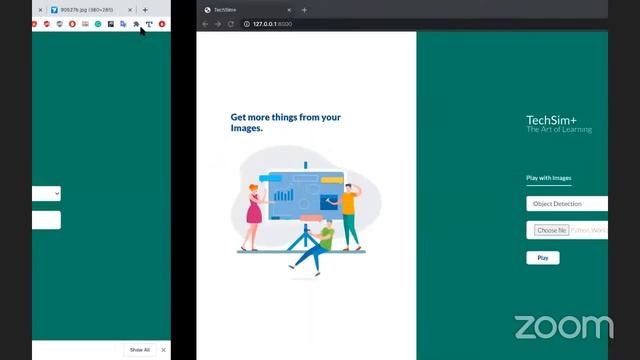Go forward in the dark browser
Image resolution: width=640 pixels, height=360 pixels.
(218, 24)
